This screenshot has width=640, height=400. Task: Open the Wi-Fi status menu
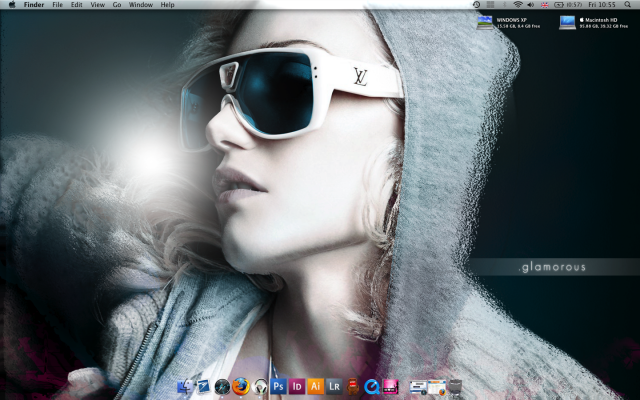(518, 4)
